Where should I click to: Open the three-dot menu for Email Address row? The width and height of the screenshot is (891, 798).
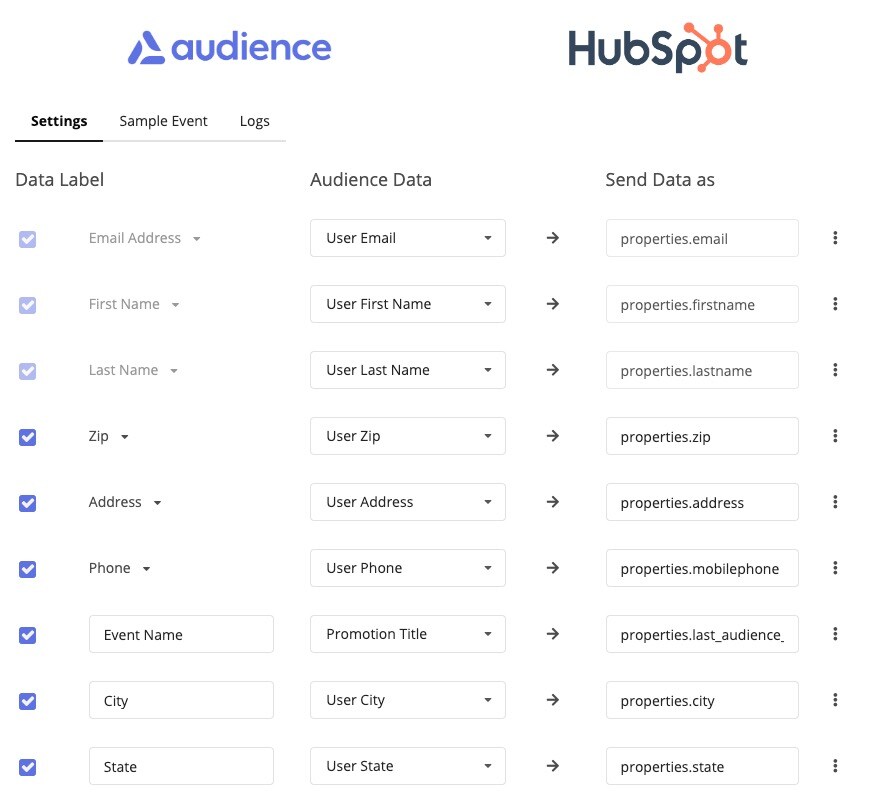pyautogui.click(x=835, y=238)
